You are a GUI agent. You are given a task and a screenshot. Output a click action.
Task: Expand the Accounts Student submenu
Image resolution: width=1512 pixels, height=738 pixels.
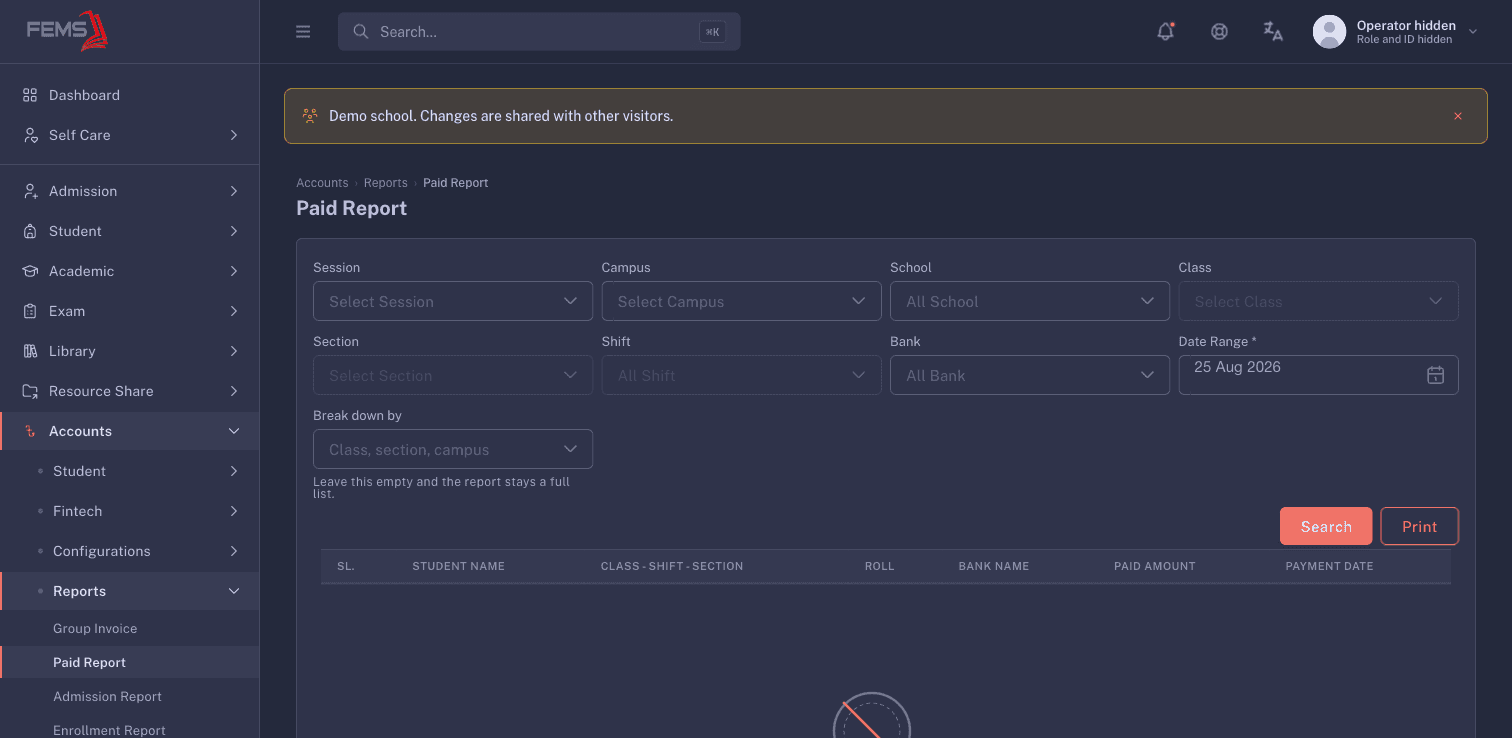[234, 471]
